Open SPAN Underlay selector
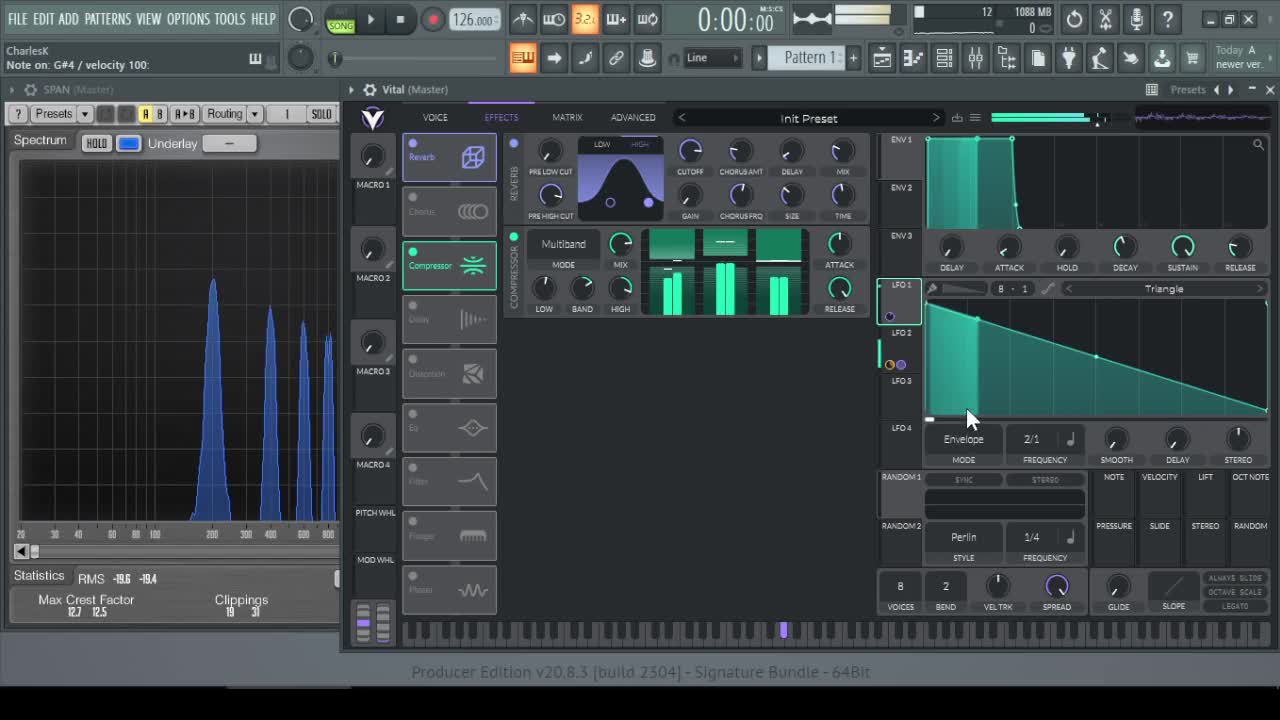The width and height of the screenshot is (1280, 720). click(x=229, y=144)
